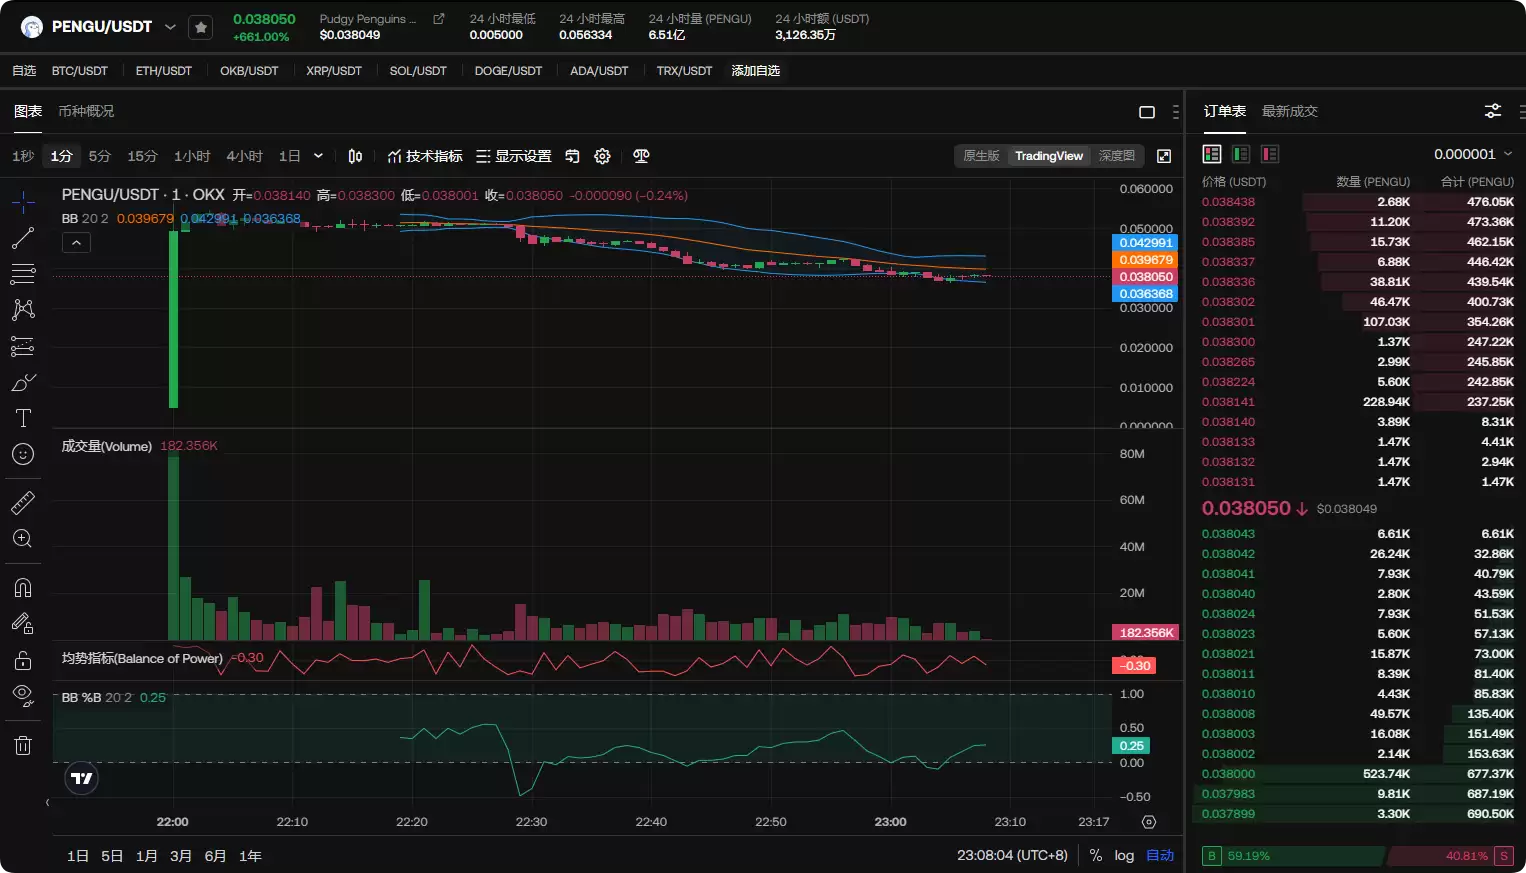Expand the order book precision 0.000001 dropdown
1526x873 pixels.
(1473, 154)
